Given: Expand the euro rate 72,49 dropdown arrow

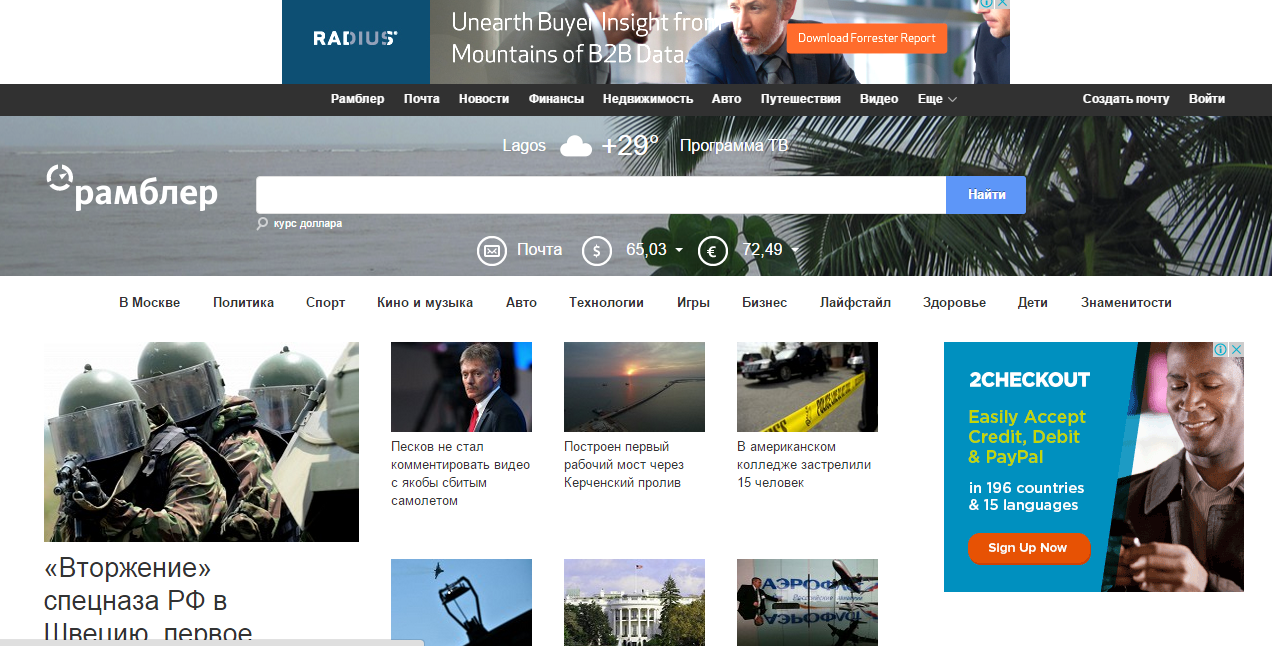Looking at the screenshot, I should (795, 250).
